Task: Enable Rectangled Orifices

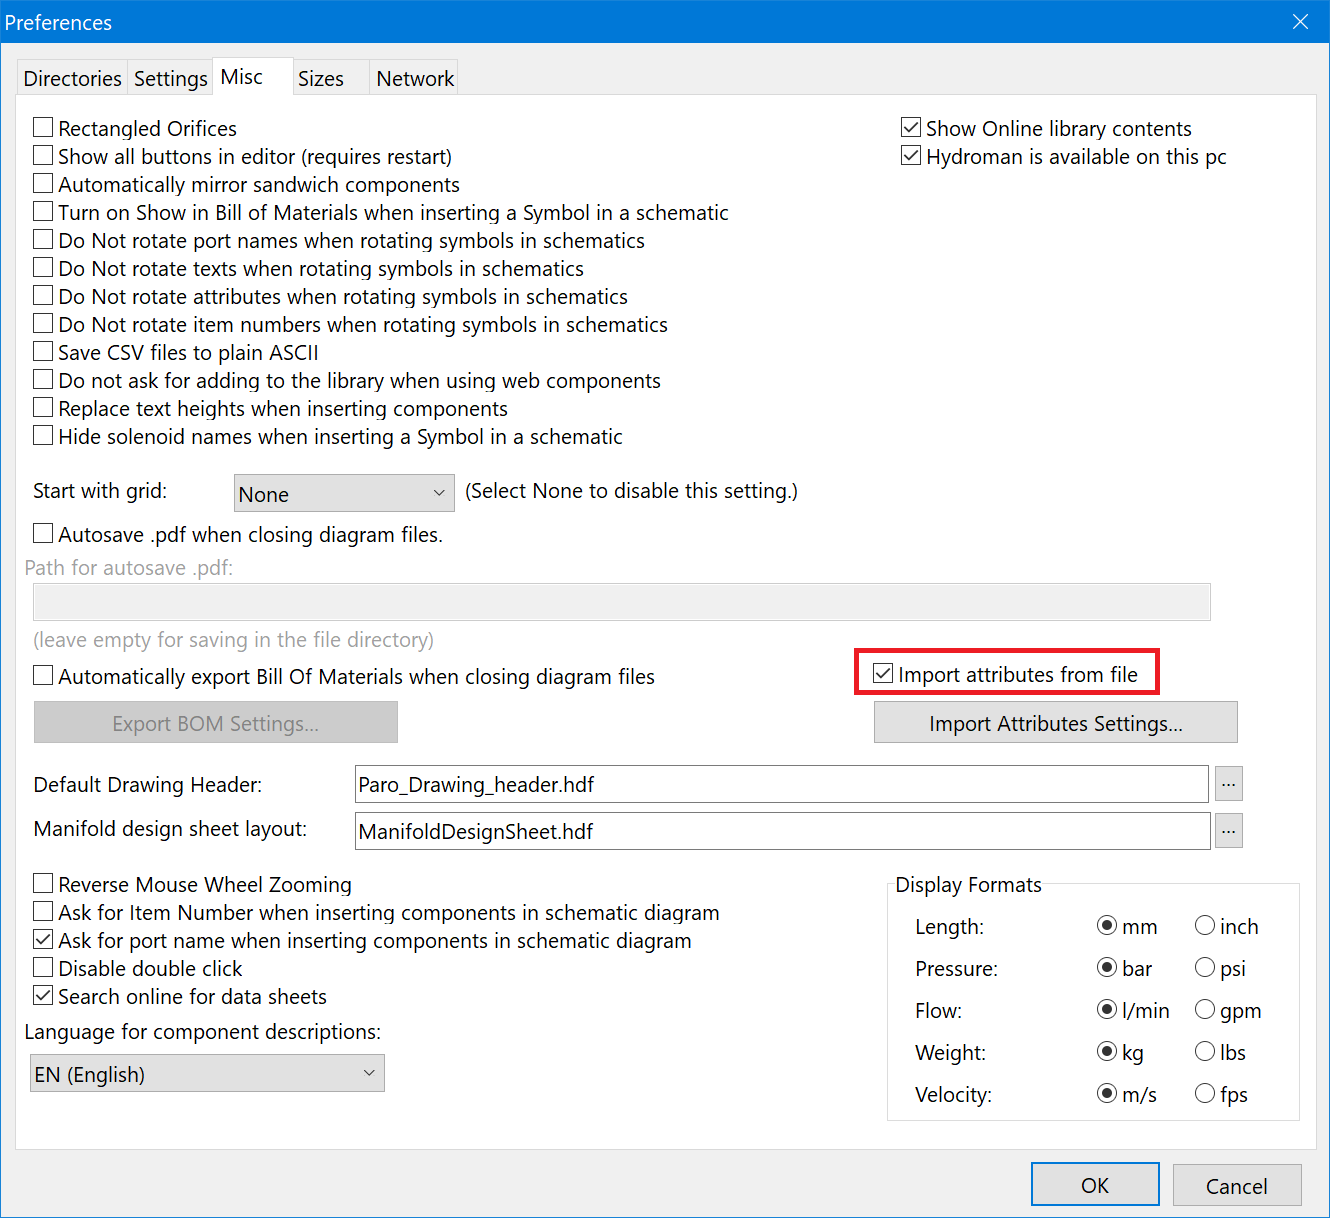Action: [43, 127]
